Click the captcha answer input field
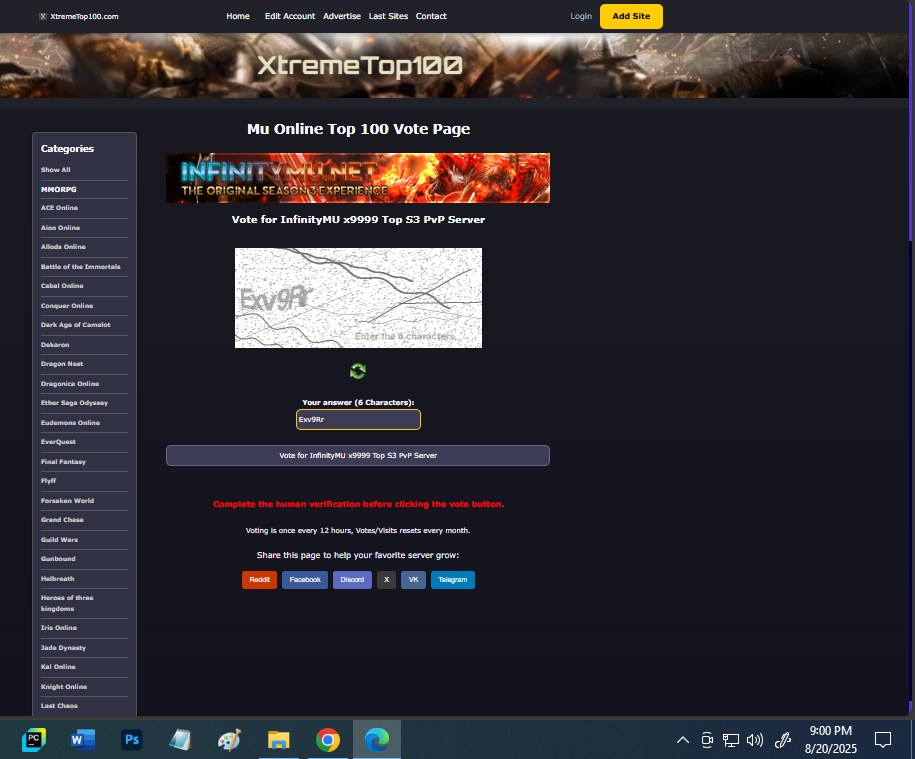The height and width of the screenshot is (759, 915). coord(358,419)
